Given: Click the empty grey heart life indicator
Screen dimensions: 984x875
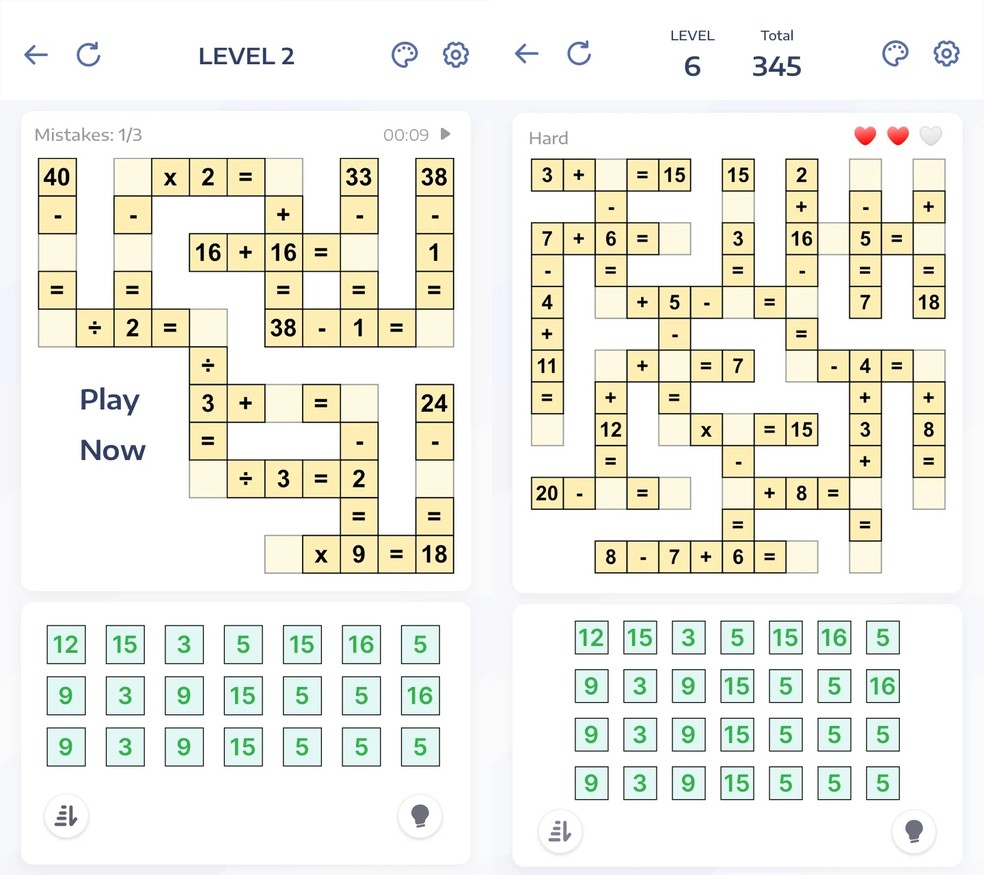Looking at the screenshot, I should [930, 136].
